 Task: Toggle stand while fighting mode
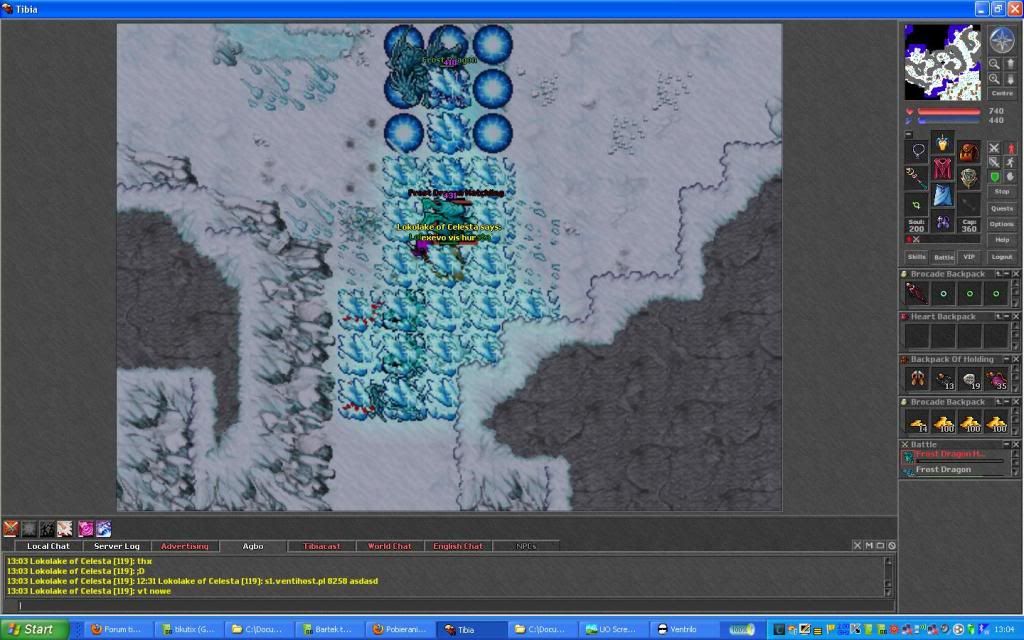point(1012,149)
